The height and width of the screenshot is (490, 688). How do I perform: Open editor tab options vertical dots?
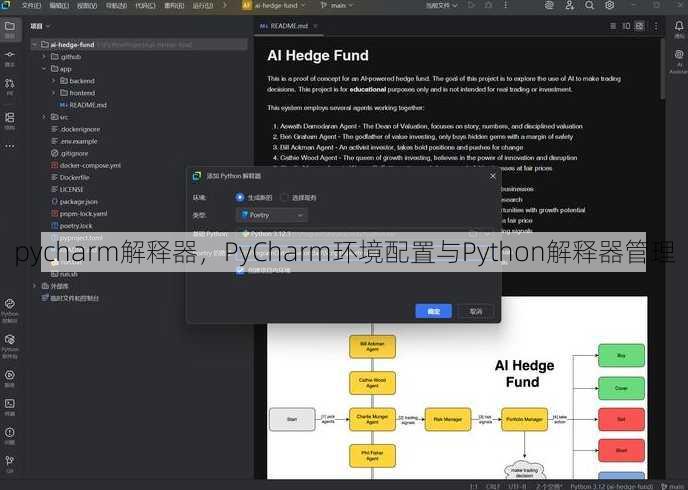[x=656, y=26]
